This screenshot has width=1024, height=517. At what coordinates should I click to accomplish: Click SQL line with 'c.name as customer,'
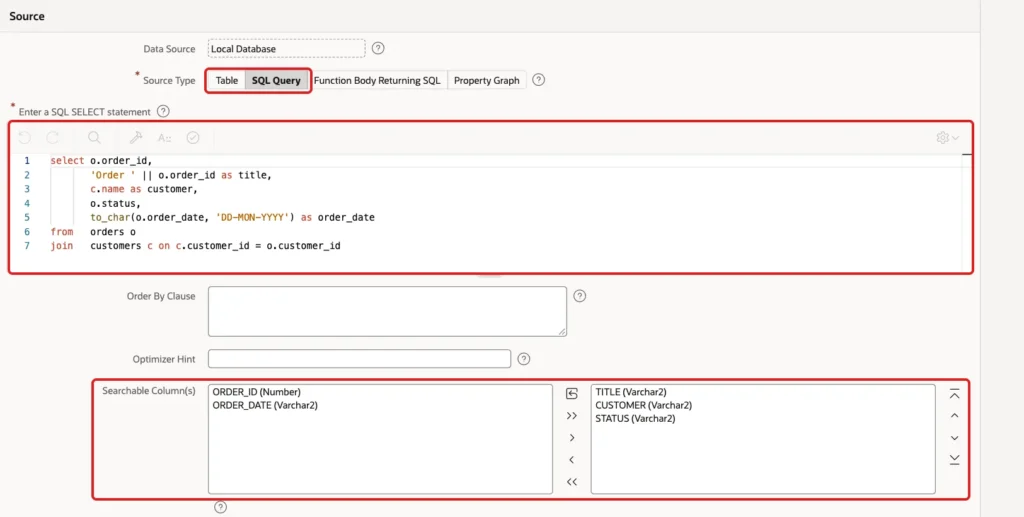point(144,189)
